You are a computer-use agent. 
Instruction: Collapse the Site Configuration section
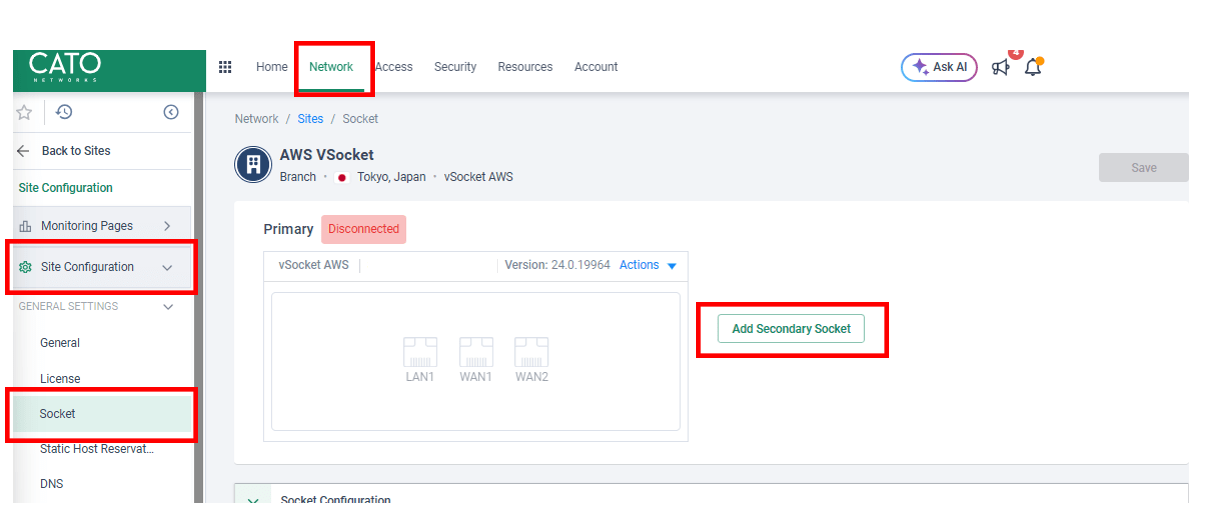[167, 268]
